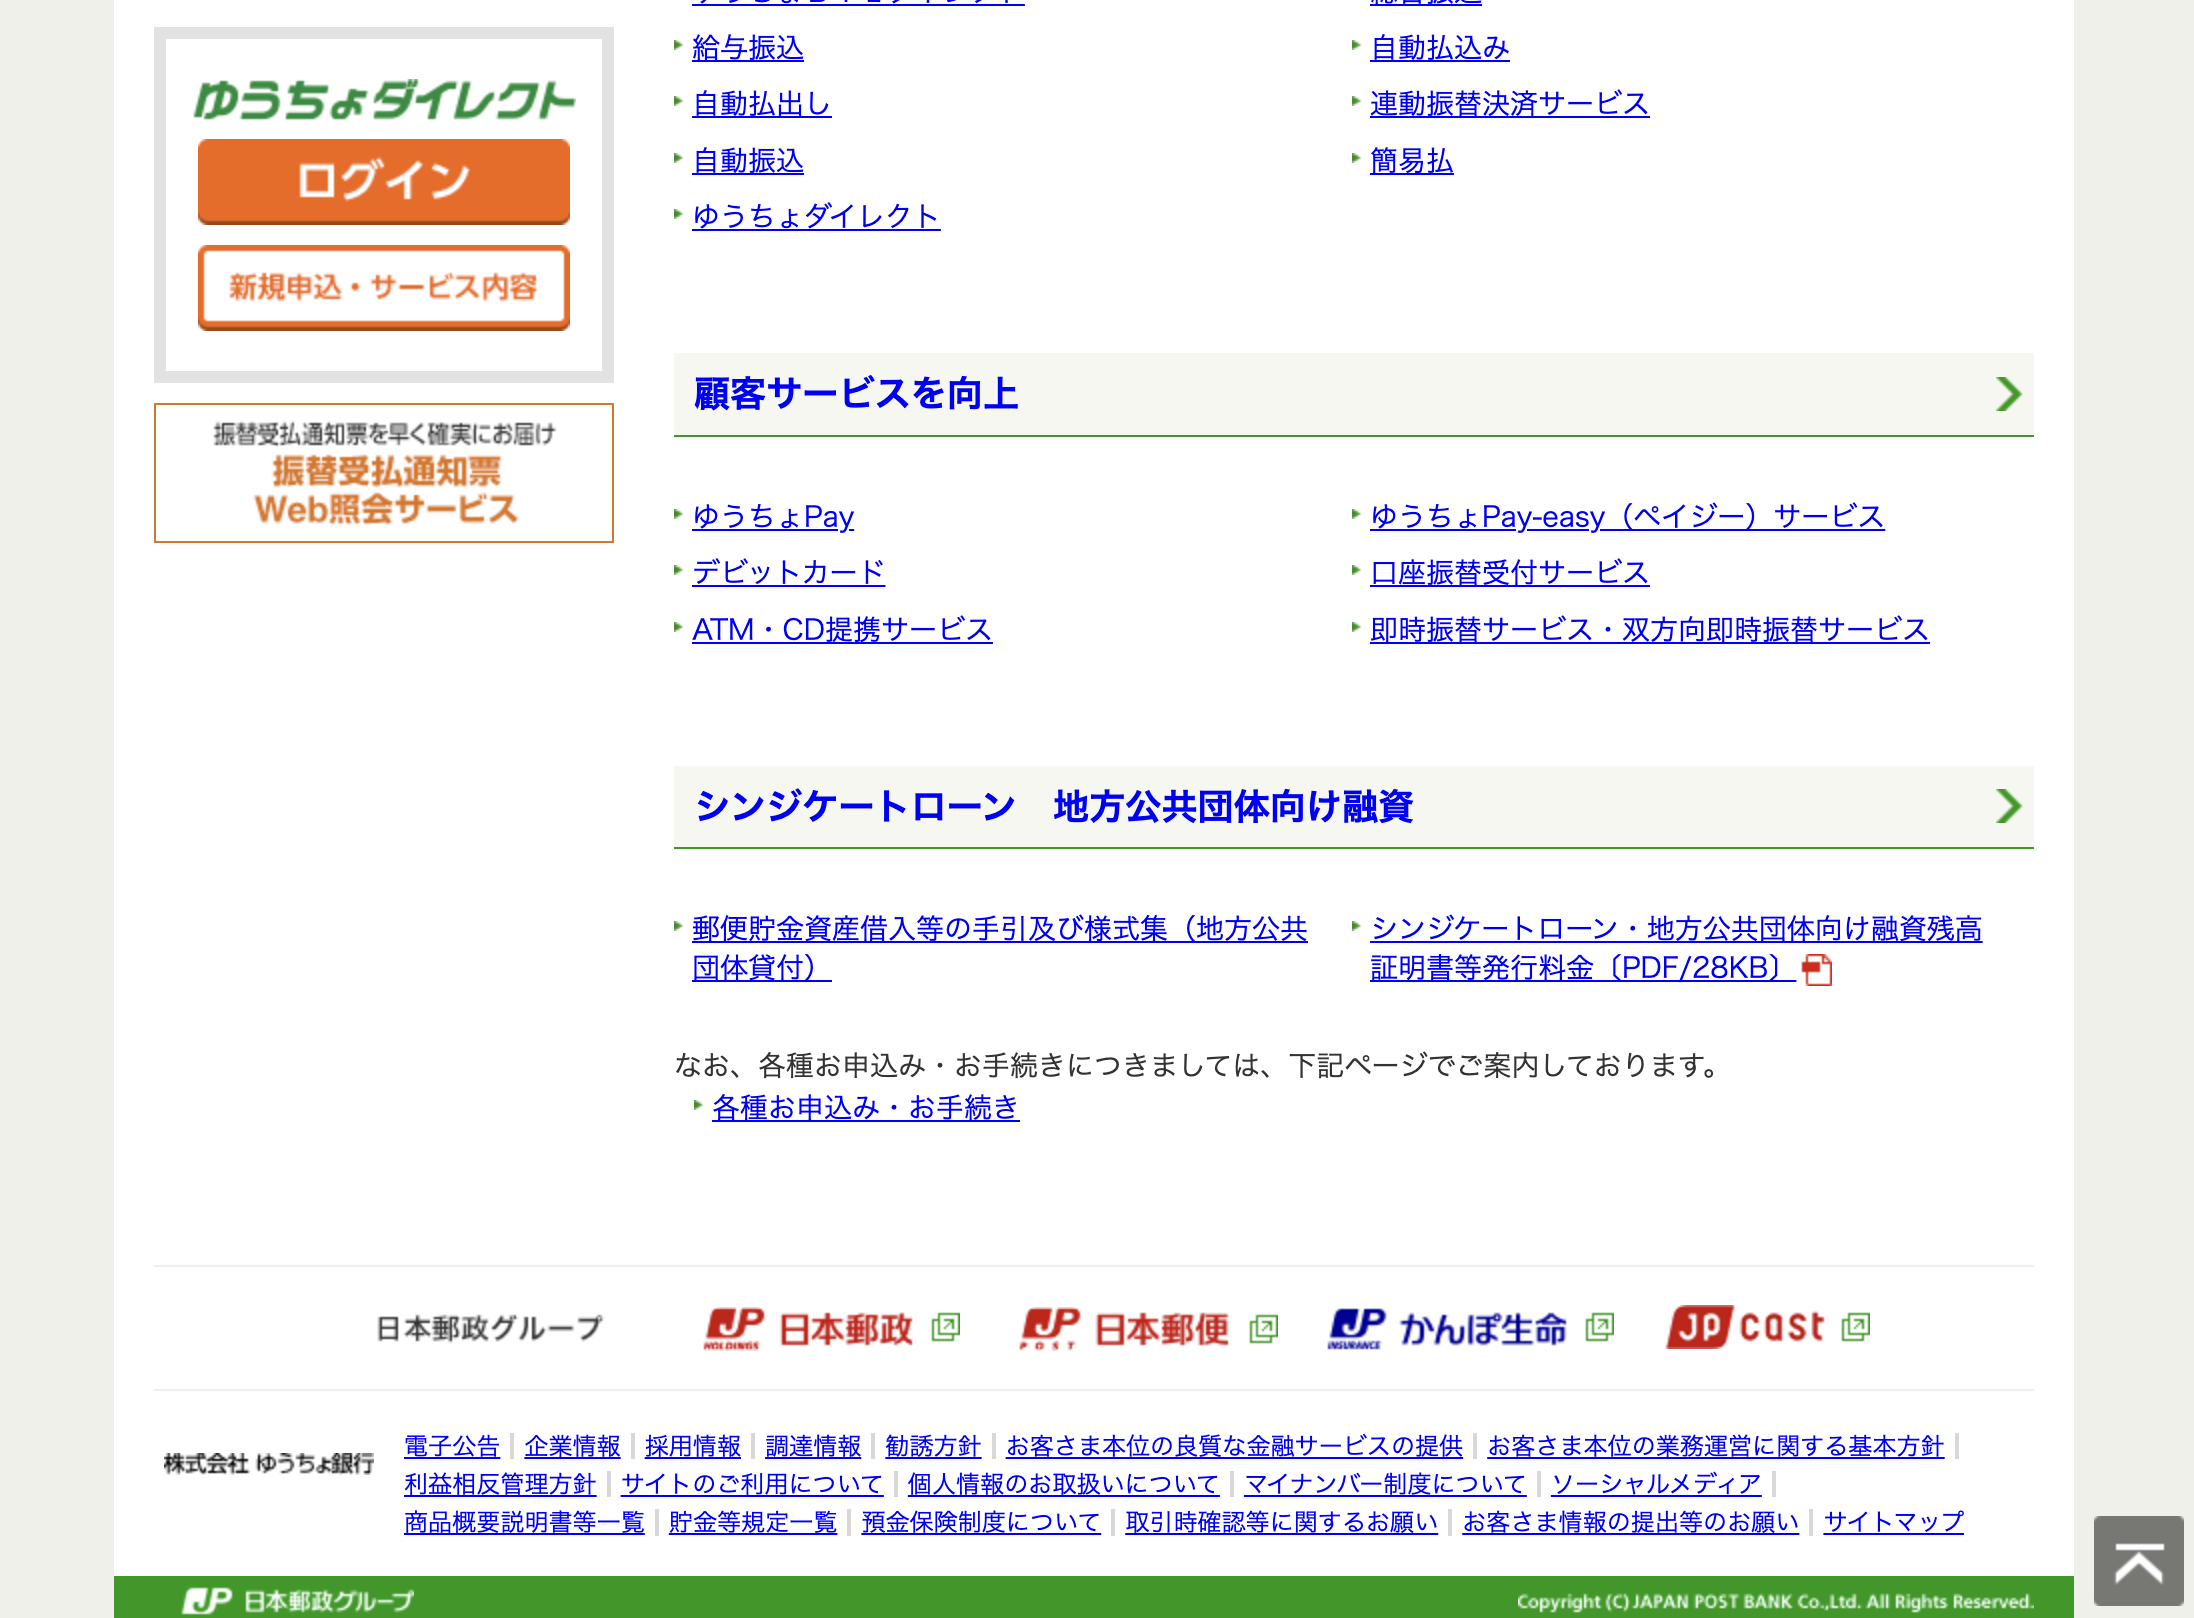The width and height of the screenshot is (2194, 1618).
Task: Open the 振替受払通知票 Web照会サービス banner
Action: pos(384,473)
